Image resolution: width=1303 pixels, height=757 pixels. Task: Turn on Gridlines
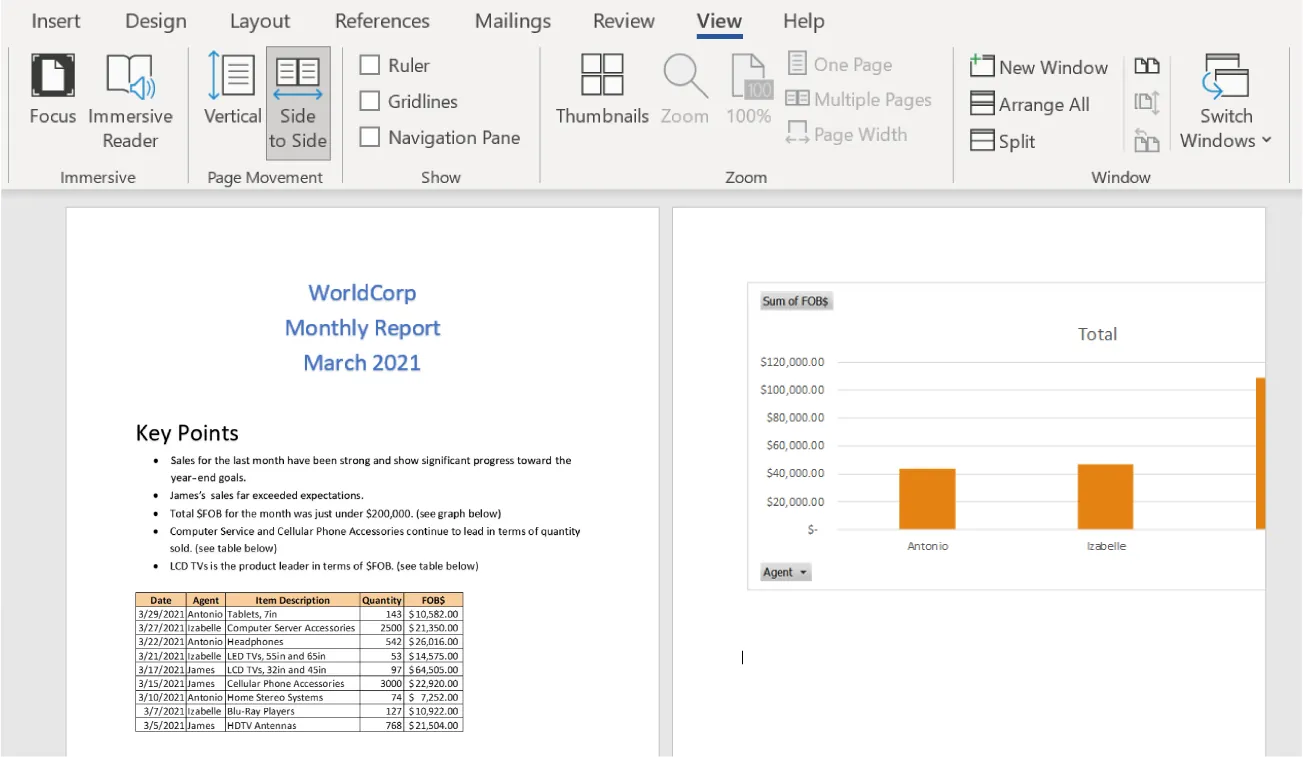(371, 101)
